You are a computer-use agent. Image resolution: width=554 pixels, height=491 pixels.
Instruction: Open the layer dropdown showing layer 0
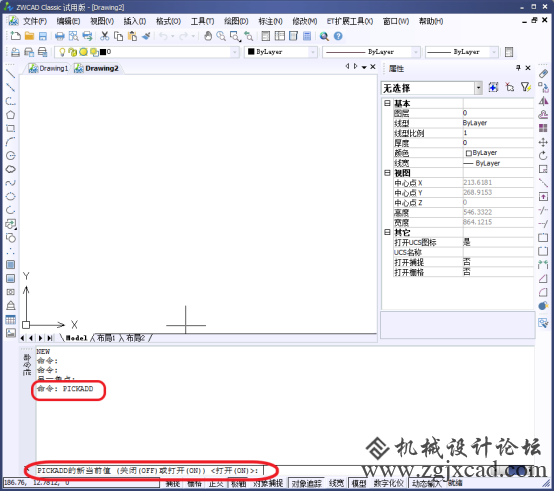click(235, 52)
